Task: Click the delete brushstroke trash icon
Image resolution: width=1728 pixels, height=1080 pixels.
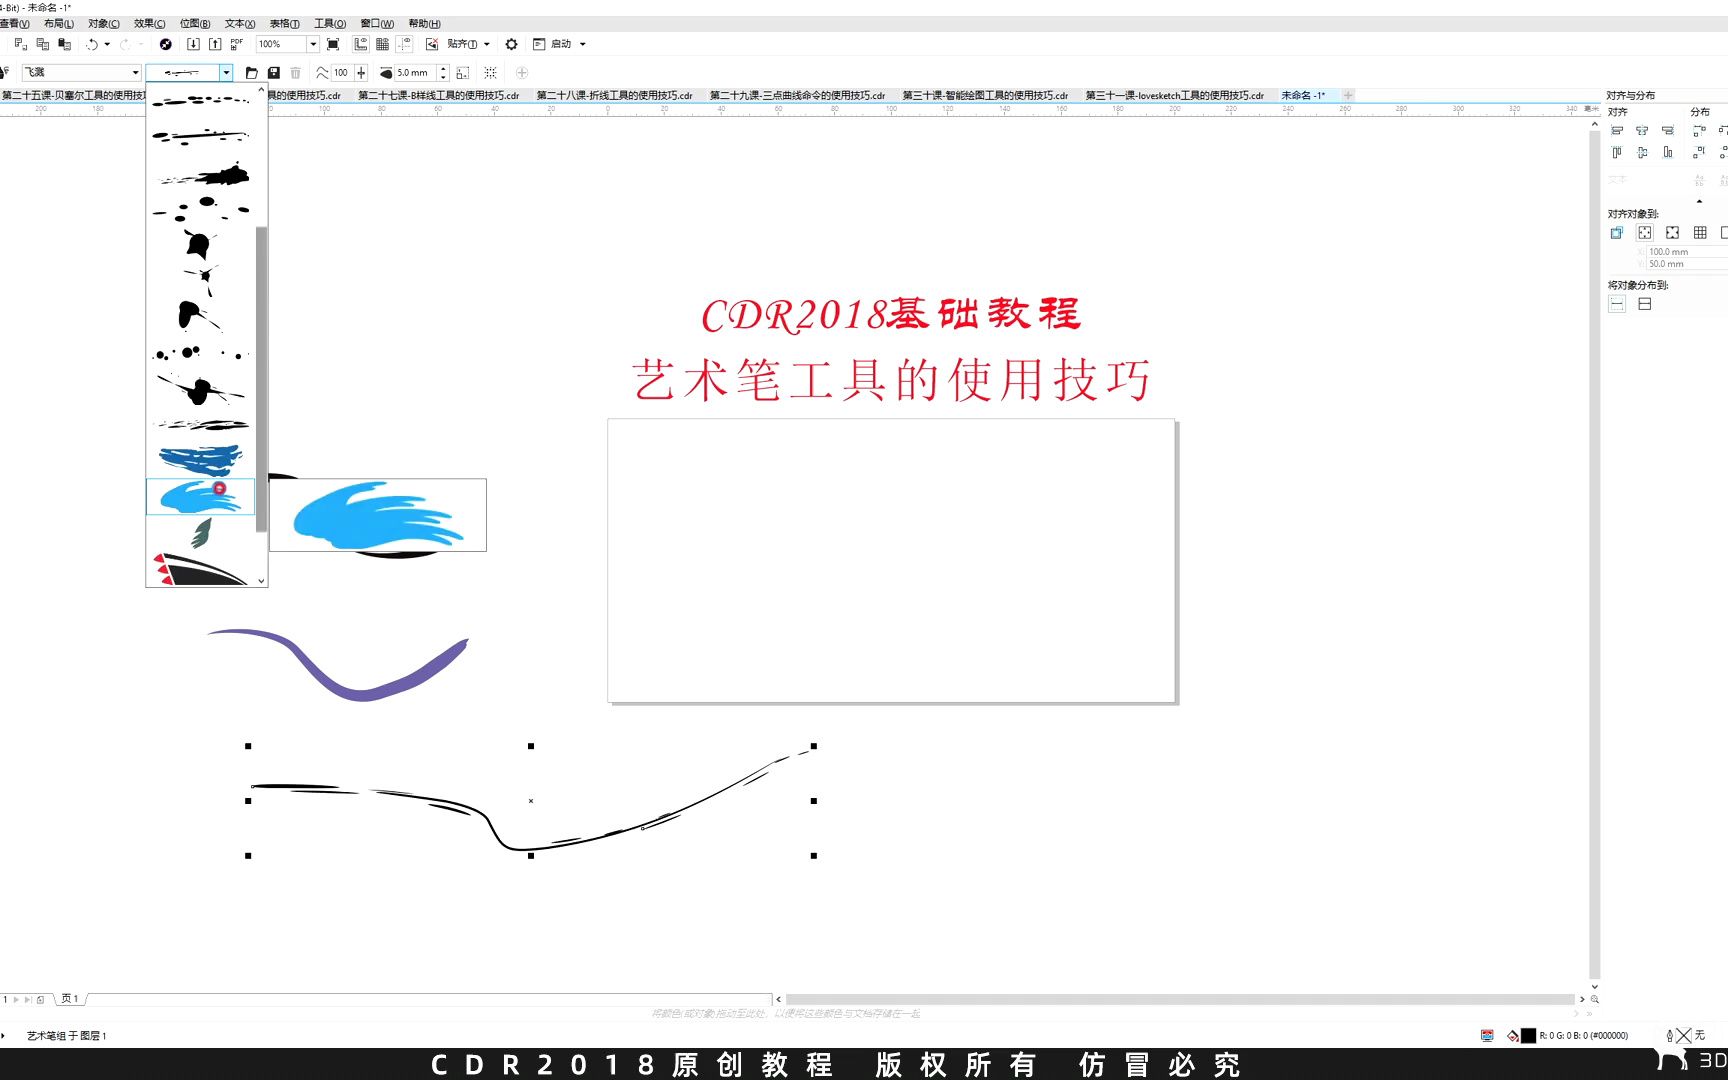Action: pyautogui.click(x=296, y=73)
